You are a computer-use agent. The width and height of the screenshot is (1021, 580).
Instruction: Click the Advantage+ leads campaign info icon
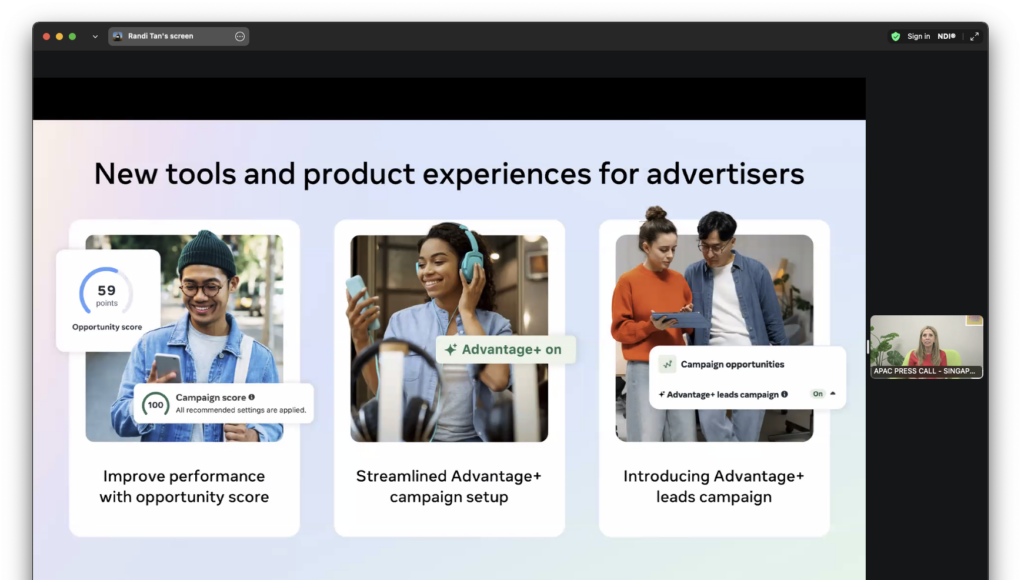pyautogui.click(x=784, y=394)
